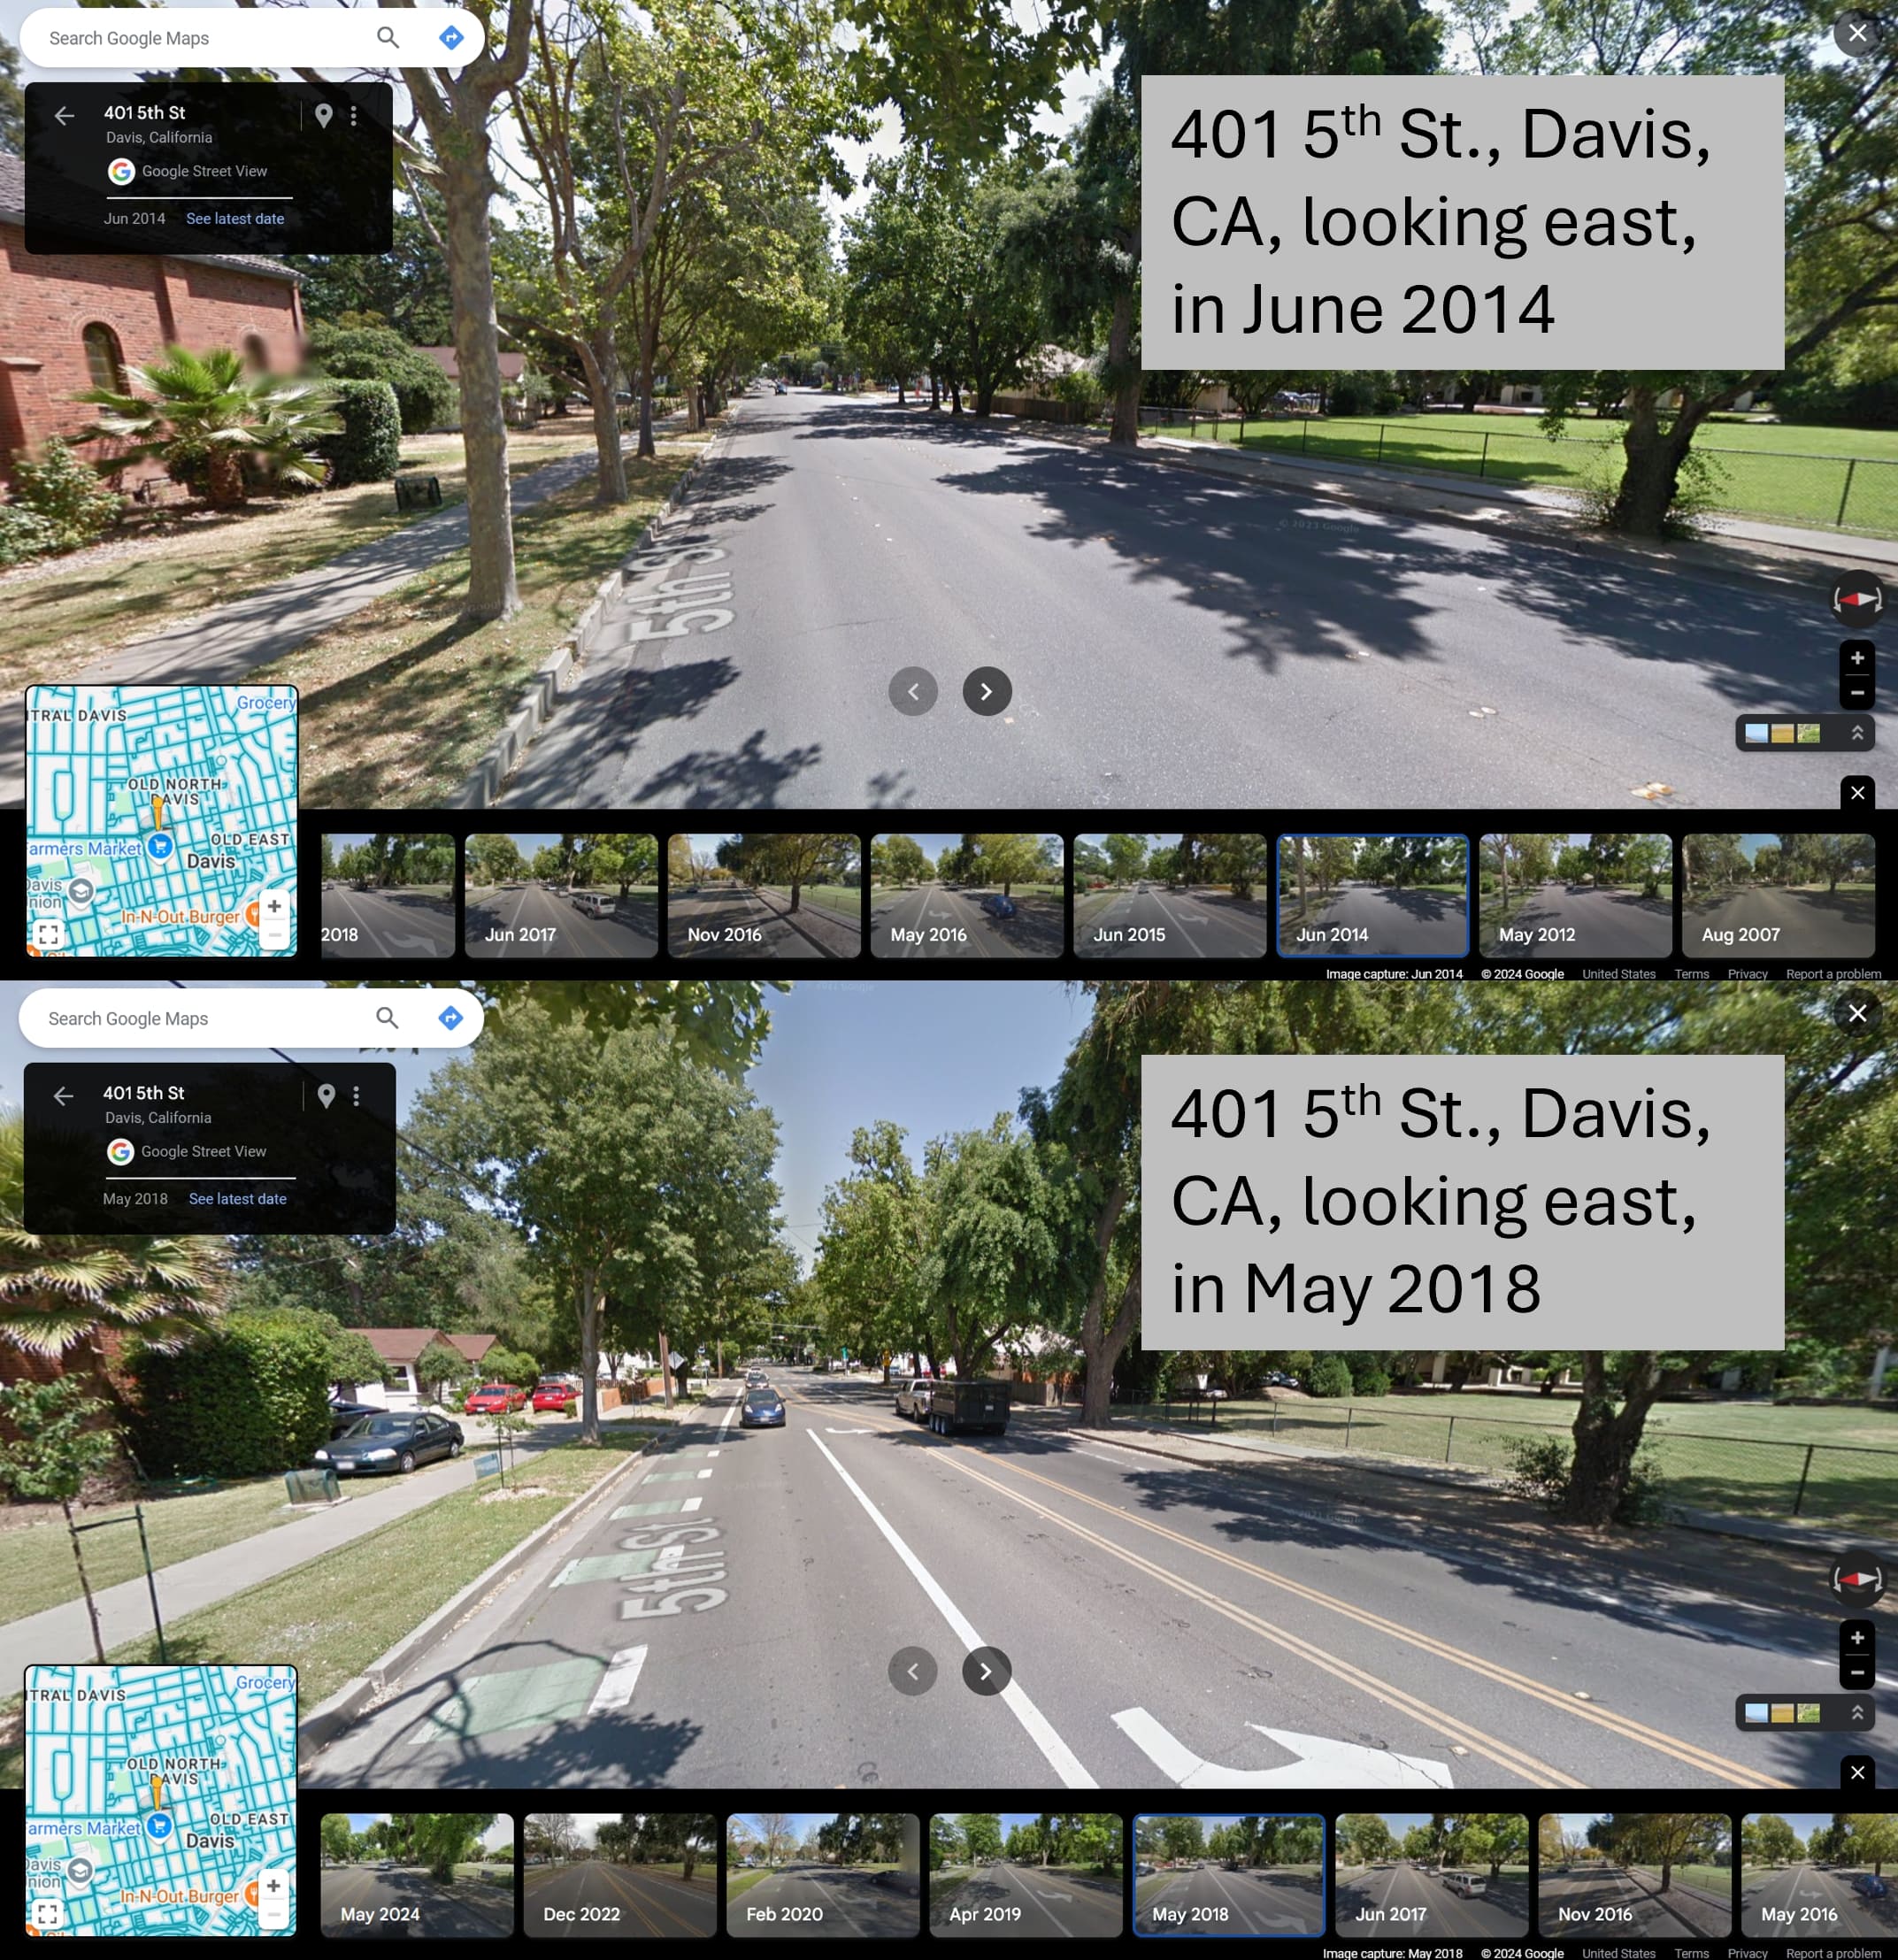Select 'See latest date' link bottom panel

pos(236,1199)
